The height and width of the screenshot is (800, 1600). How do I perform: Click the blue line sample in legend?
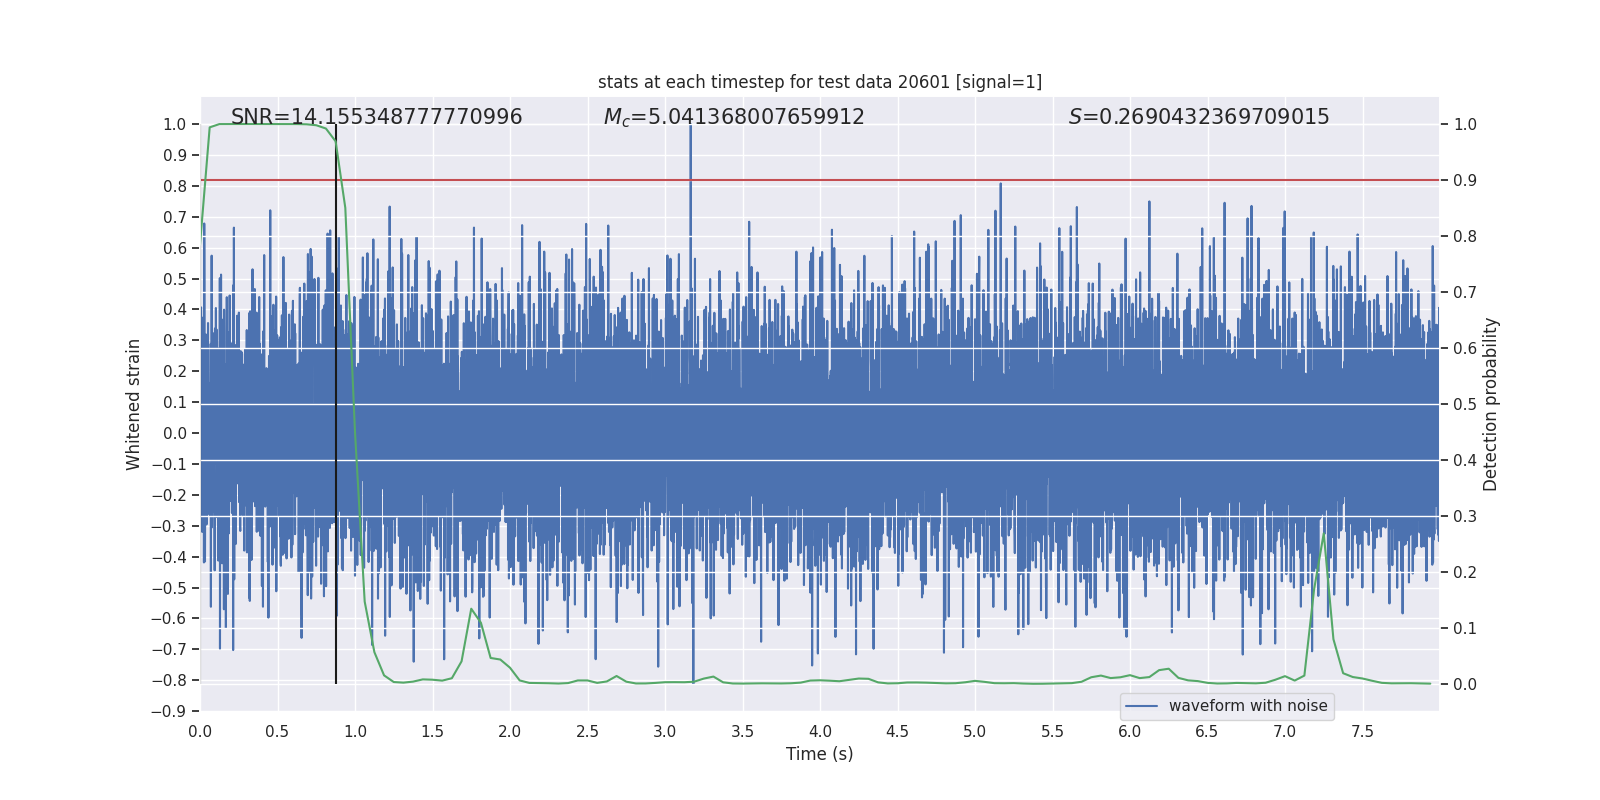tap(1141, 706)
